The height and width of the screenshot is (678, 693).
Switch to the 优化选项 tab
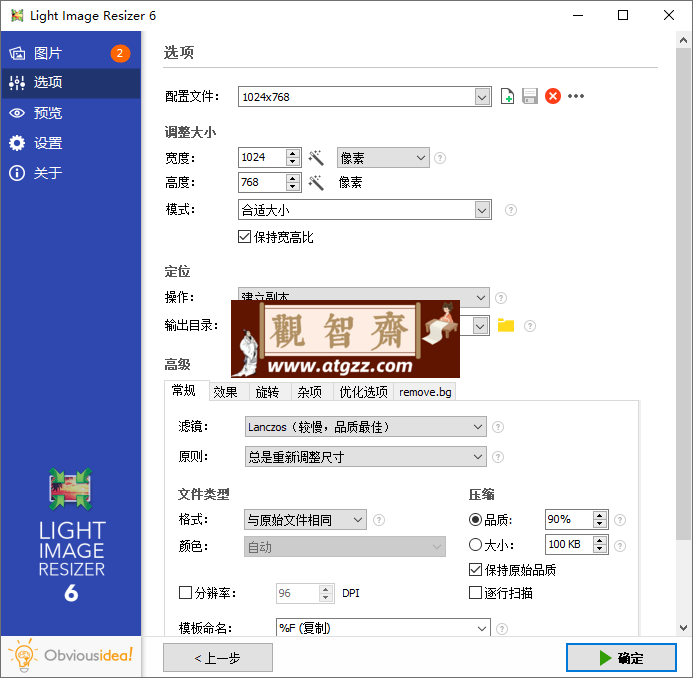coord(363,392)
